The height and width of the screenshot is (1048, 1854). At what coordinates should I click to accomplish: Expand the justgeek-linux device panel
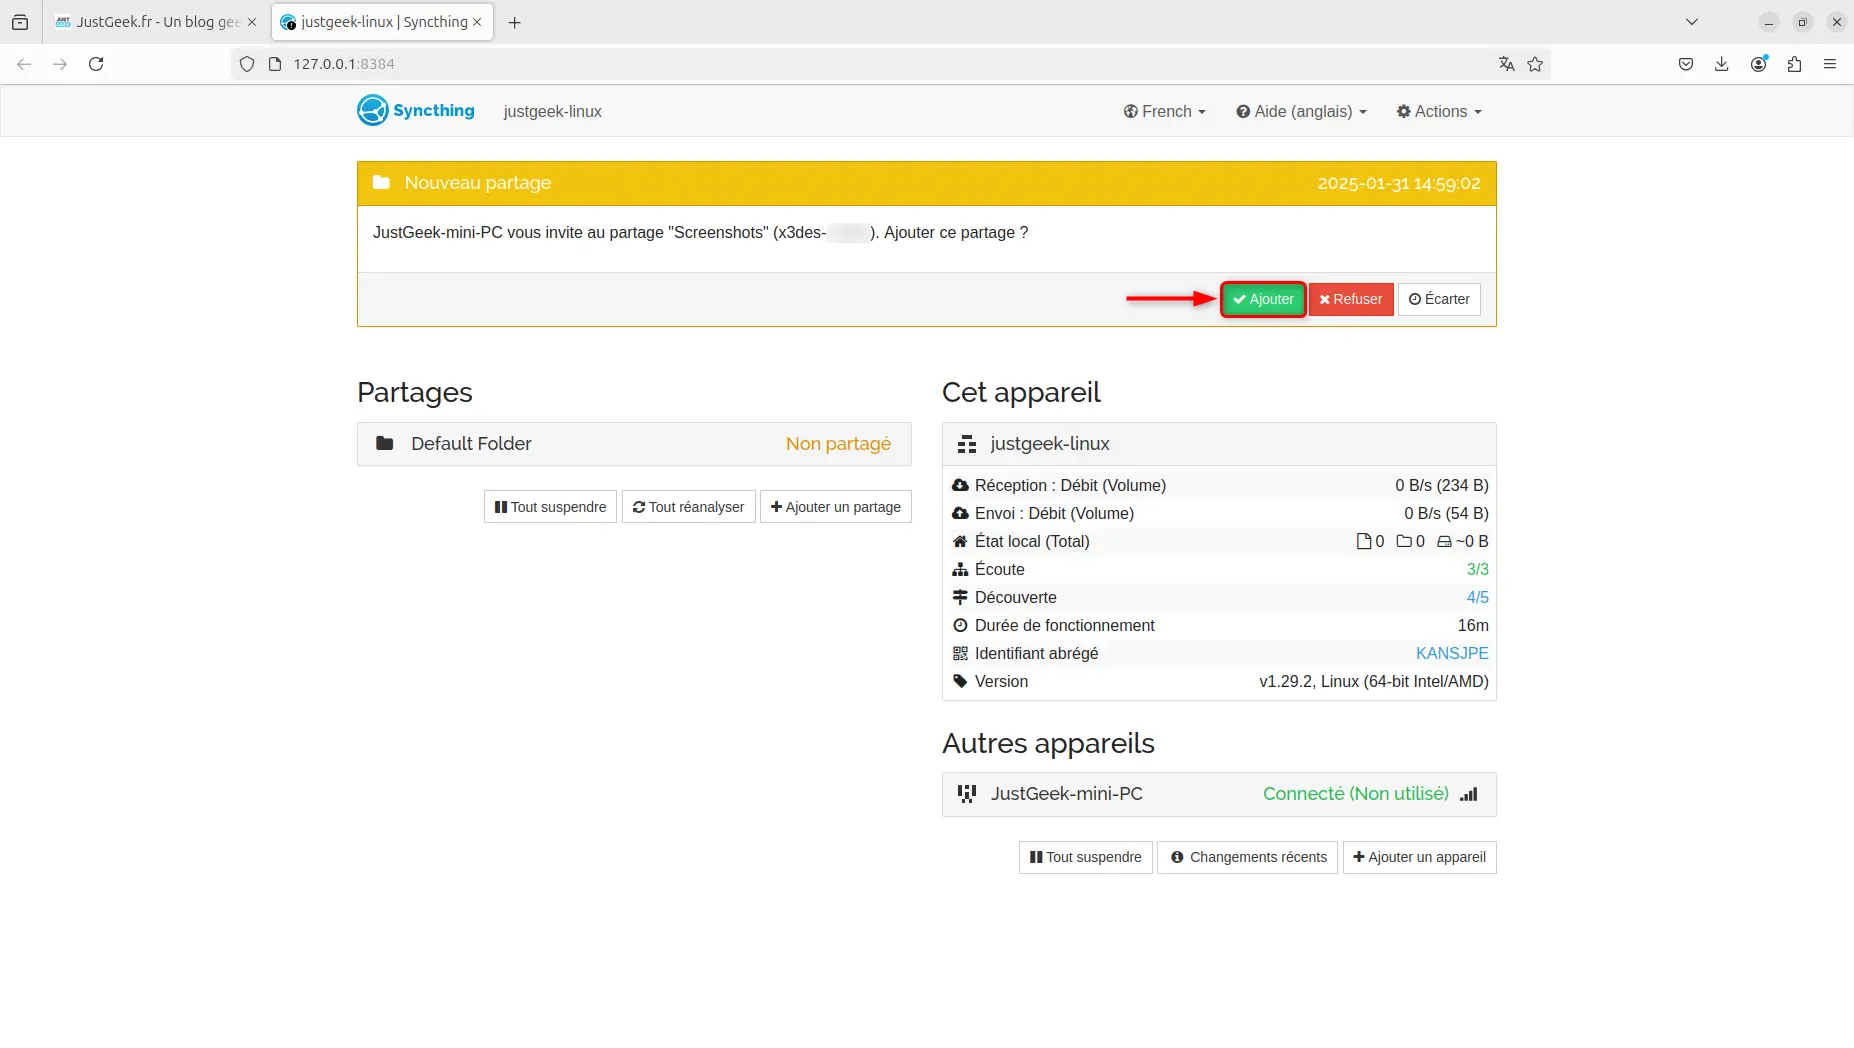coord(1219,444)
